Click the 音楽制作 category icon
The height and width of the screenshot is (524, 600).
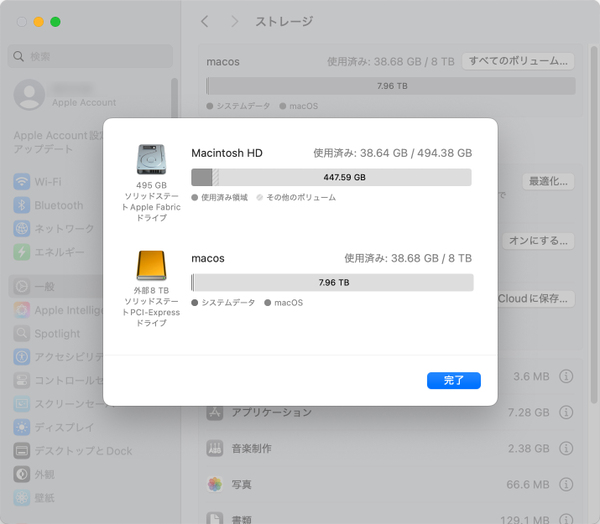click(215, 448)
